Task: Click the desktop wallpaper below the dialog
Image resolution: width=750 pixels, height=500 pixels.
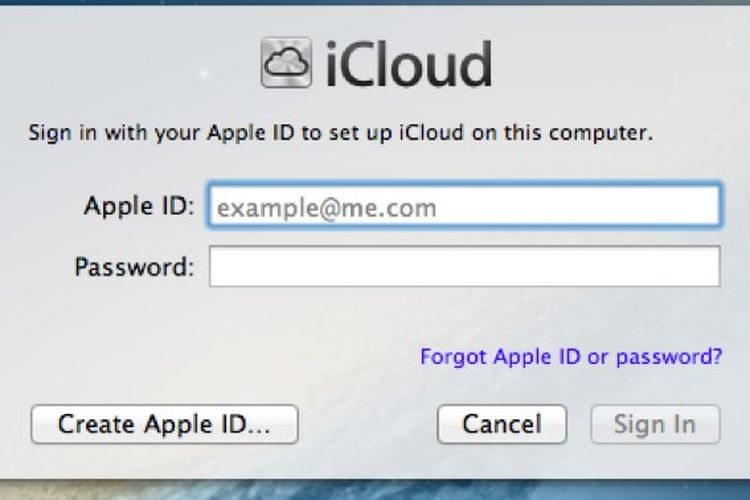Action: point(375,490)
